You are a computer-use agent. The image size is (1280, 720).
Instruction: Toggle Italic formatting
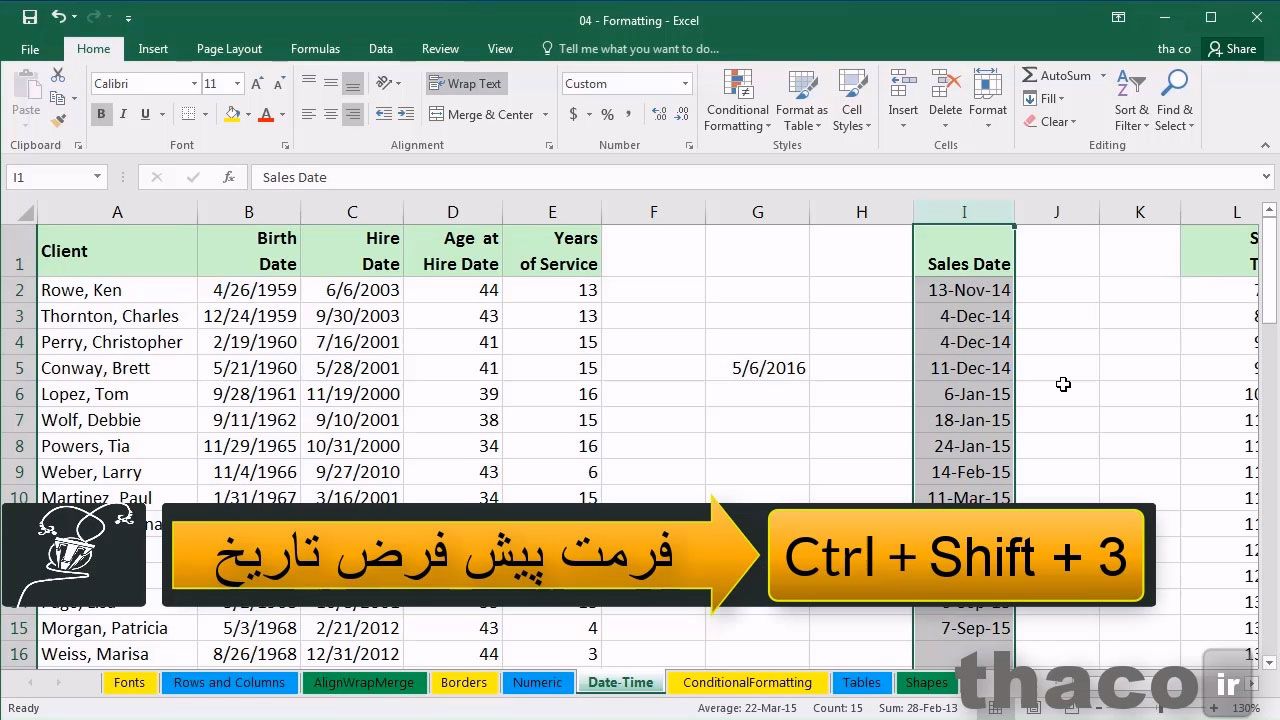click(x=123, y=115)
